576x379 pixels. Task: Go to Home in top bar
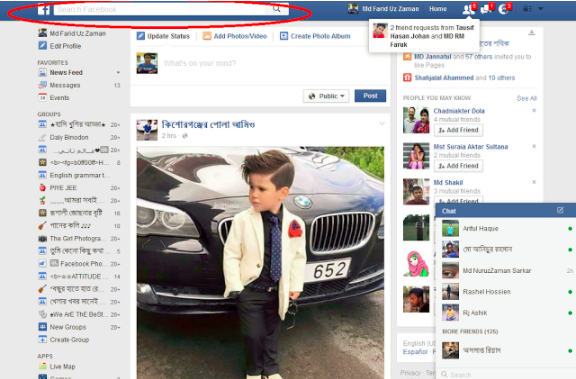(438, 9)
